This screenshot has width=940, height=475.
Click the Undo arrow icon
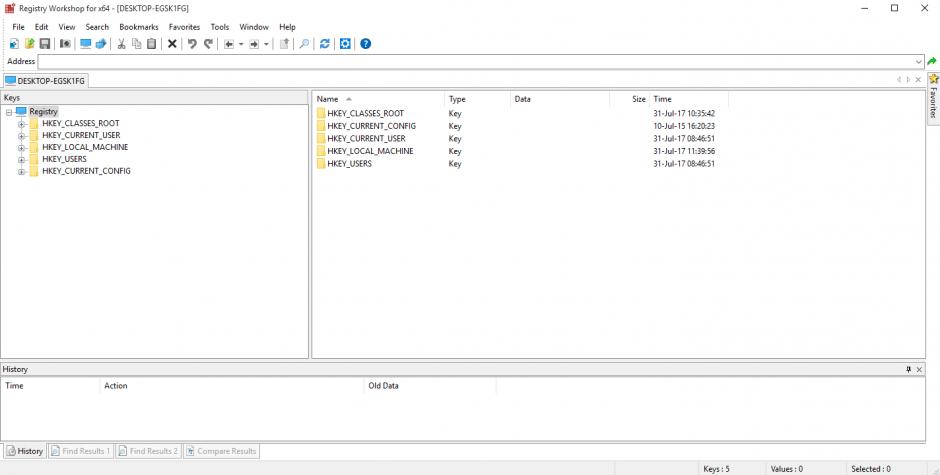coord(192,44)
